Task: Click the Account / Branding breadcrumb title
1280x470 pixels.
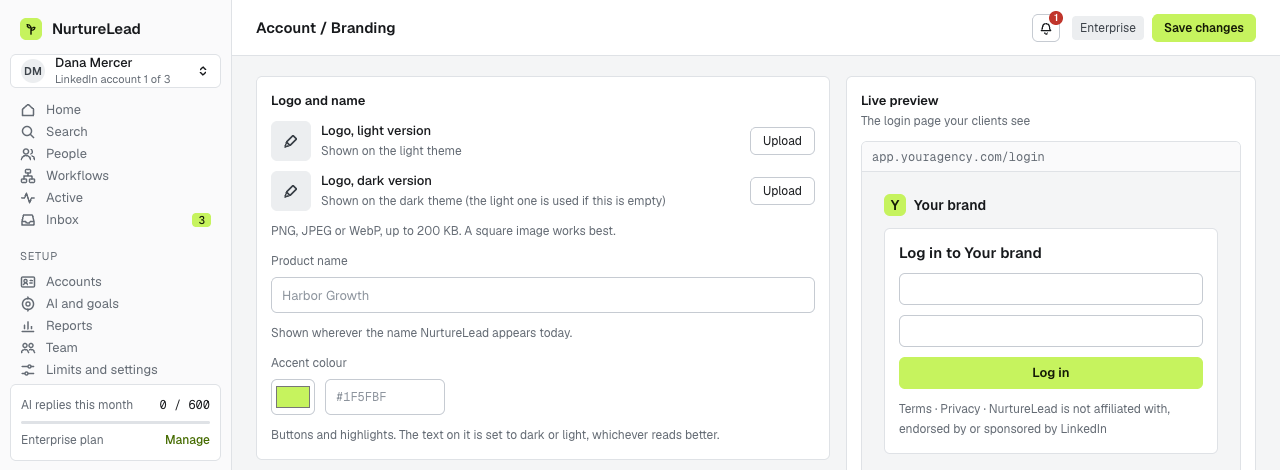Action: coord(326,28)
